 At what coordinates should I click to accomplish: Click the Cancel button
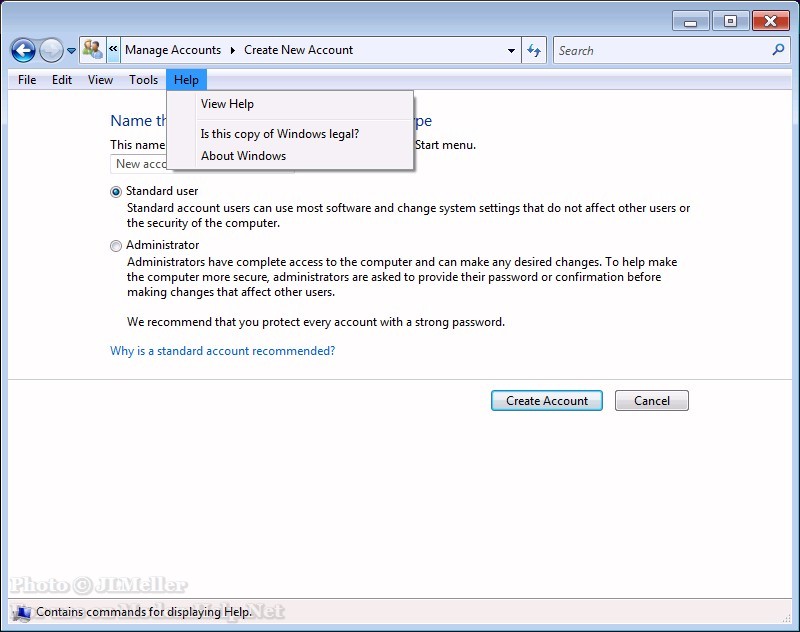652,400
